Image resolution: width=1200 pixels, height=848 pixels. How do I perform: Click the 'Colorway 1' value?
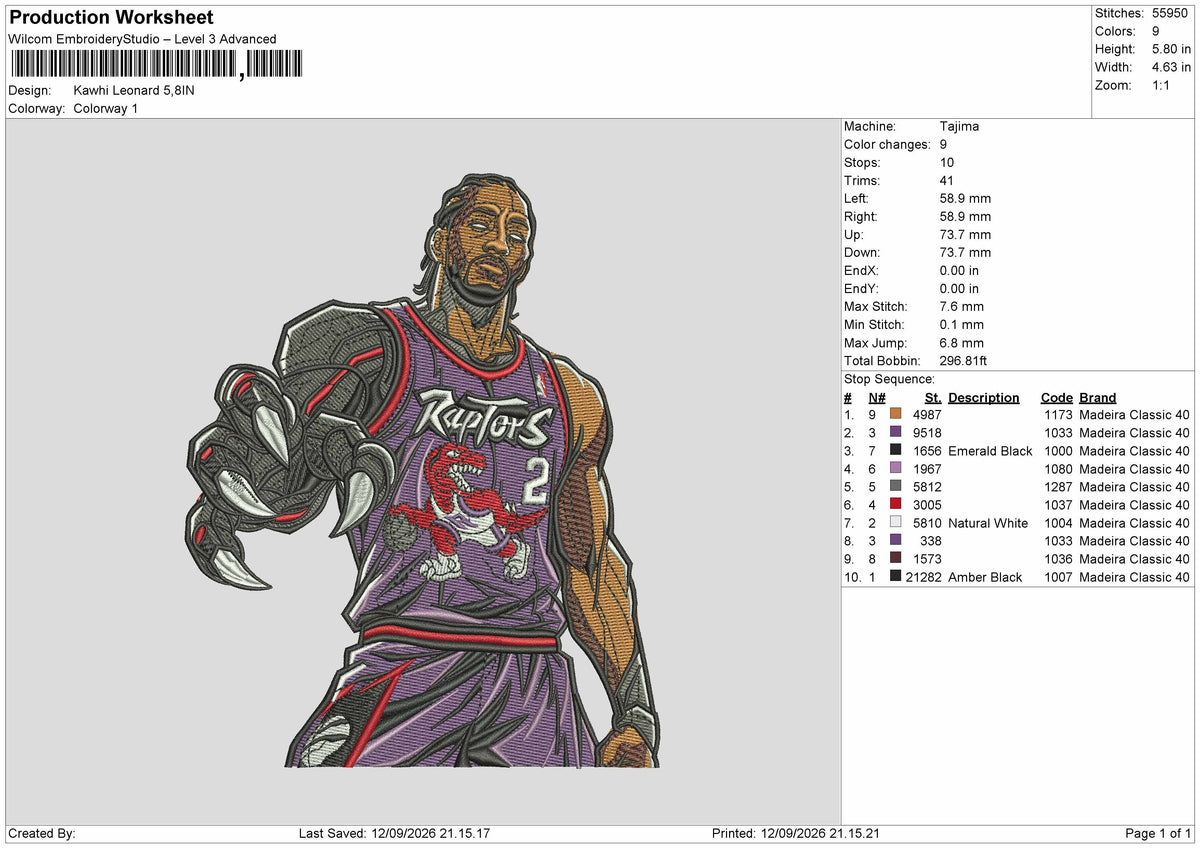106,108
